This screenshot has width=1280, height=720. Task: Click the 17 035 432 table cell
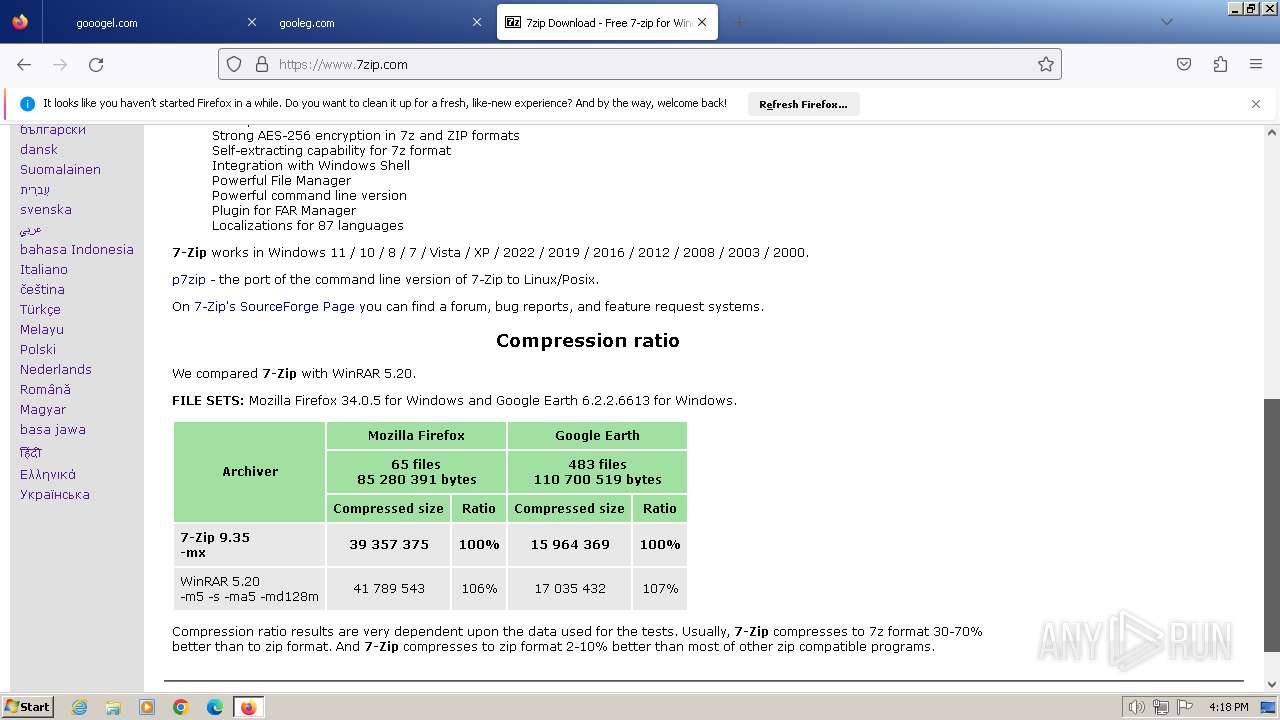click(570, 589)
